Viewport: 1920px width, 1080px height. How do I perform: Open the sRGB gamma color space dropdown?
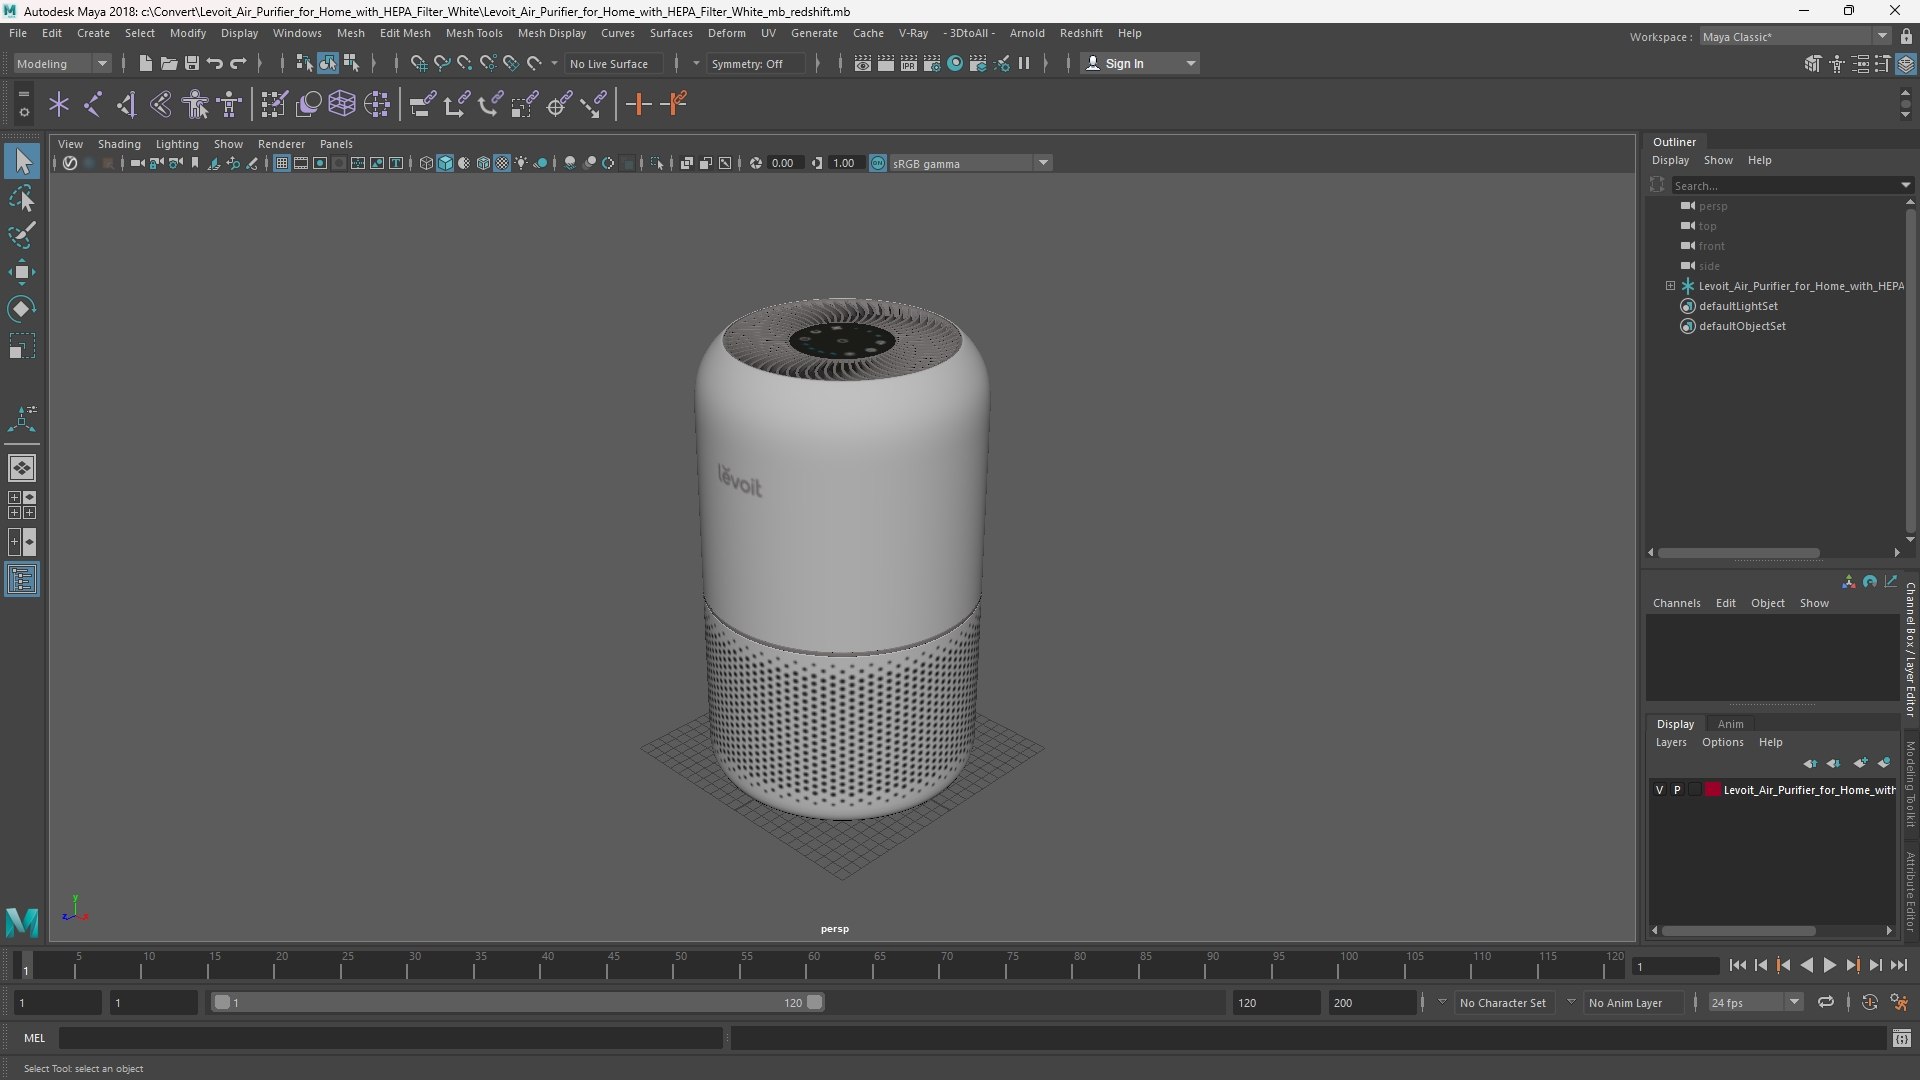coord(970,163)
